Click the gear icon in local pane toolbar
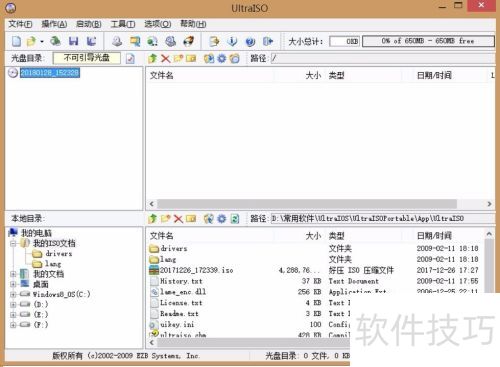This screenshot has width=500, height=367. pyautogui.click(x=222, y=219)
